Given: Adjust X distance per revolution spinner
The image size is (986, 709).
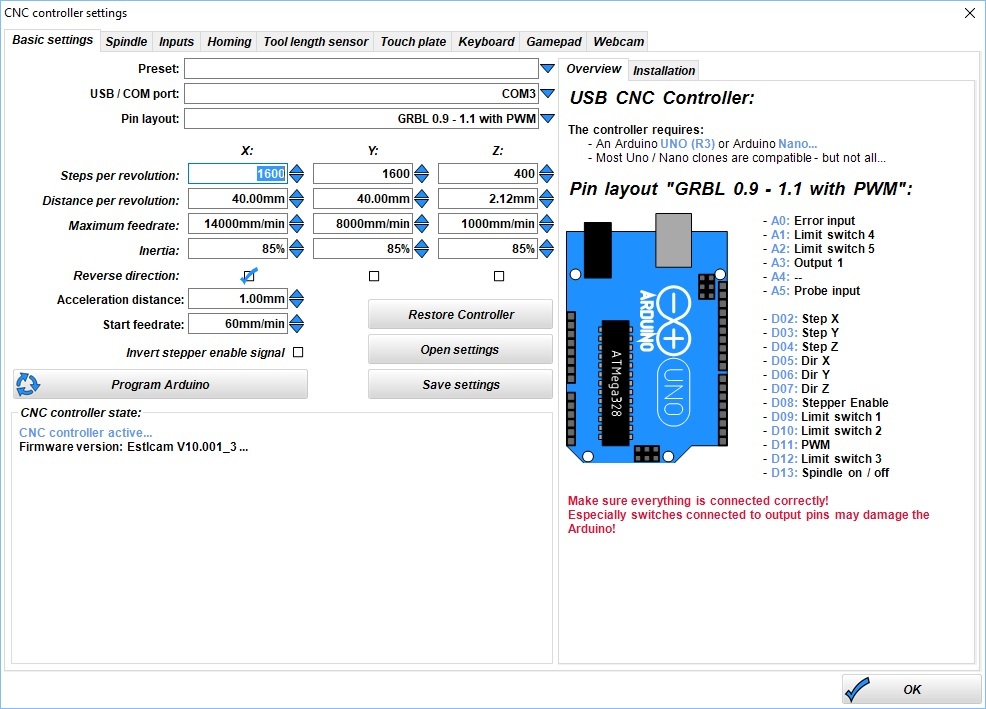Looking at the screenshot, I should tap(297, 199).
